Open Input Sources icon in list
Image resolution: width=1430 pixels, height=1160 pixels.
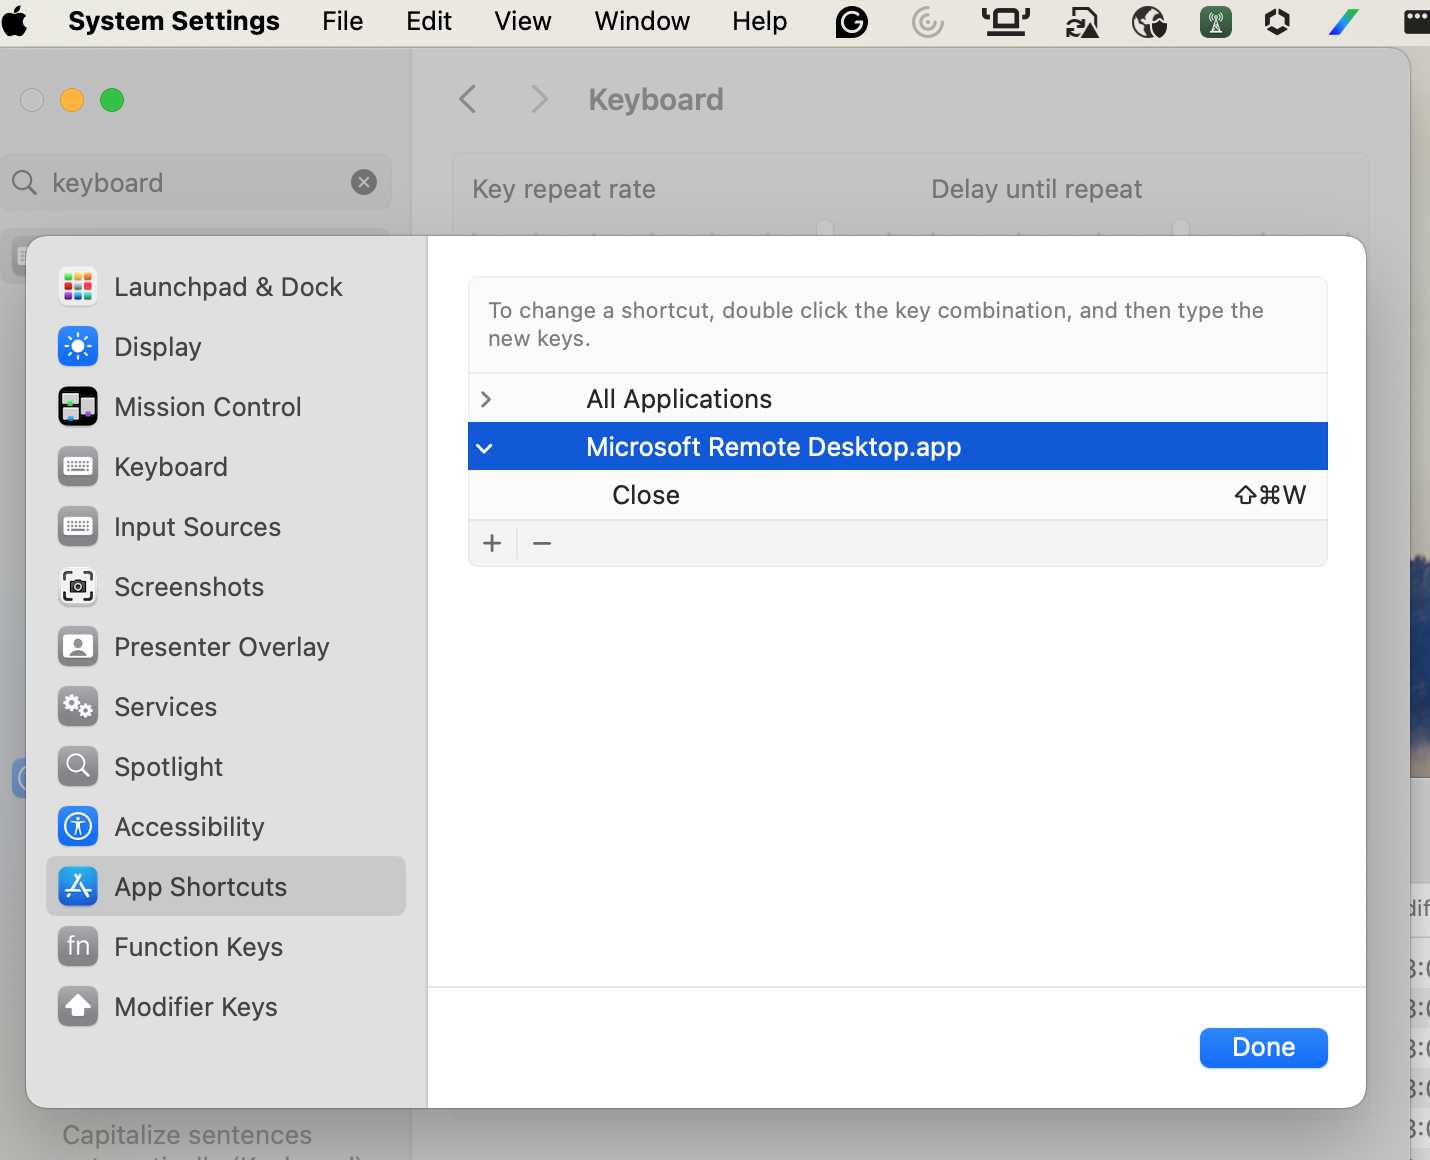pyautogui.click(x=78, y=527)
